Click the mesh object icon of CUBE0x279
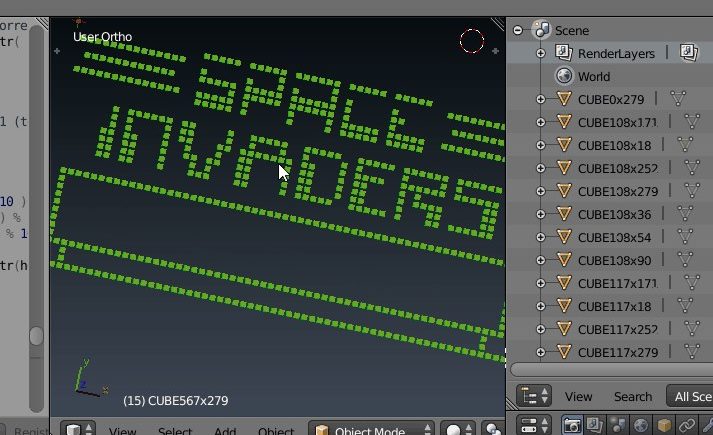713x435 pixels. (564, 99)
